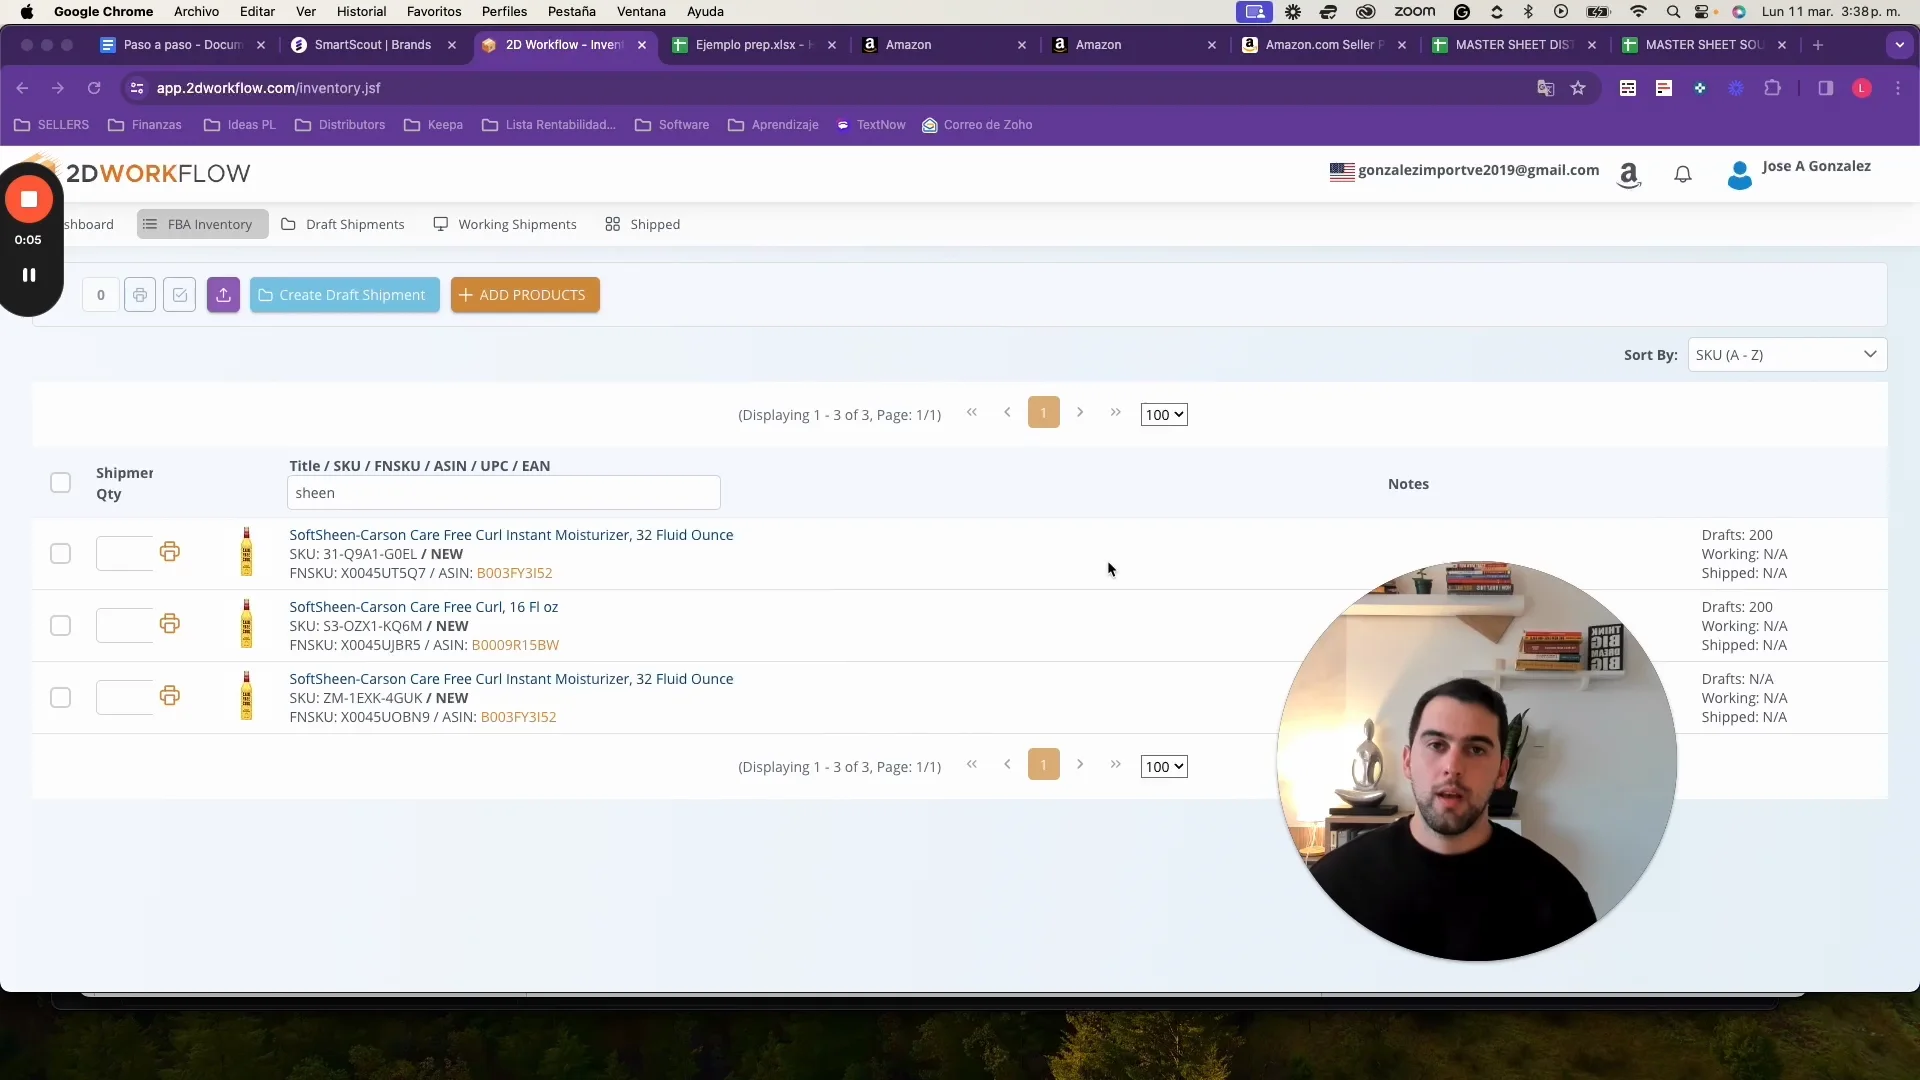
Task: Bookmark this page with star icon
Action: click(x=1578, y=88)
